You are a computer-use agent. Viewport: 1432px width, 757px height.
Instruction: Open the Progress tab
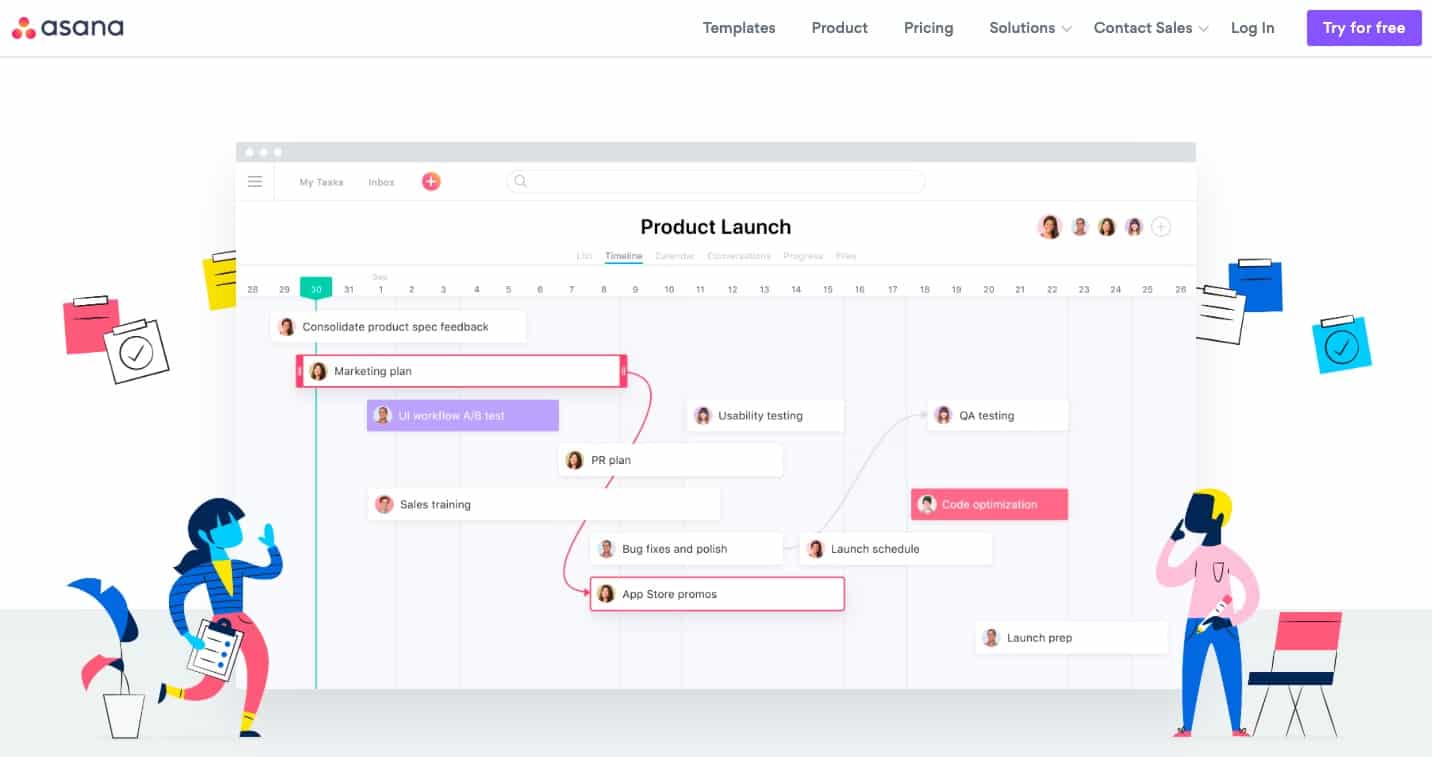pos(803,256)
